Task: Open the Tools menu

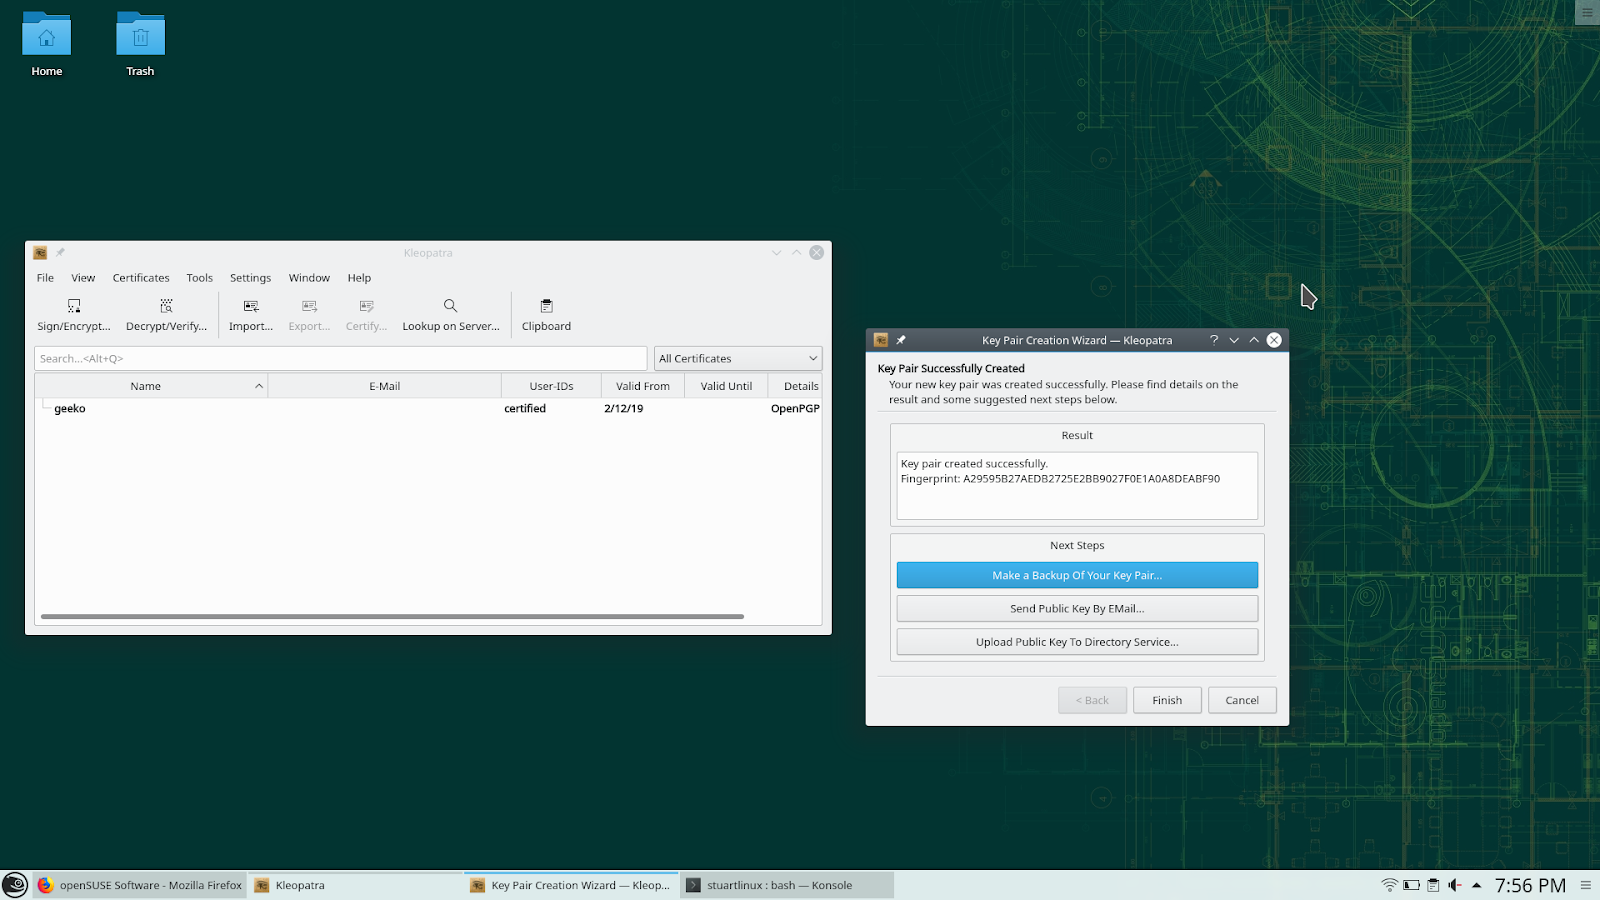Action: (200, 278)
